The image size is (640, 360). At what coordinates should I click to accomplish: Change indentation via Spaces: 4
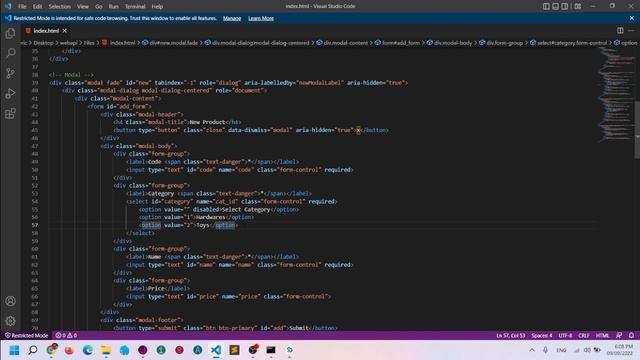tap(542, 336)
